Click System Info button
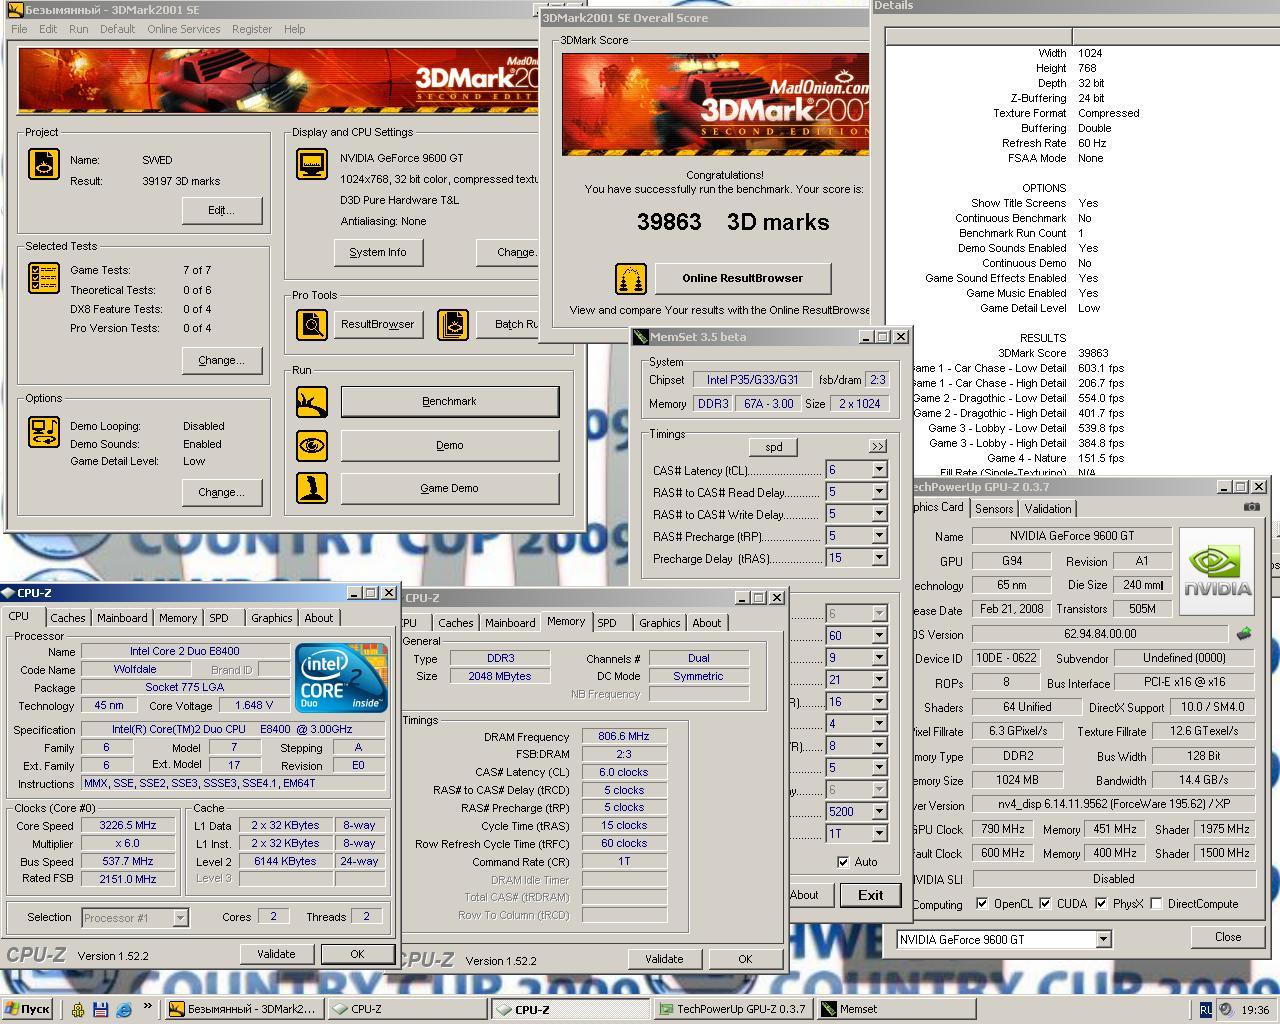Screen dimensions: 1280x1024 [378, 252]
